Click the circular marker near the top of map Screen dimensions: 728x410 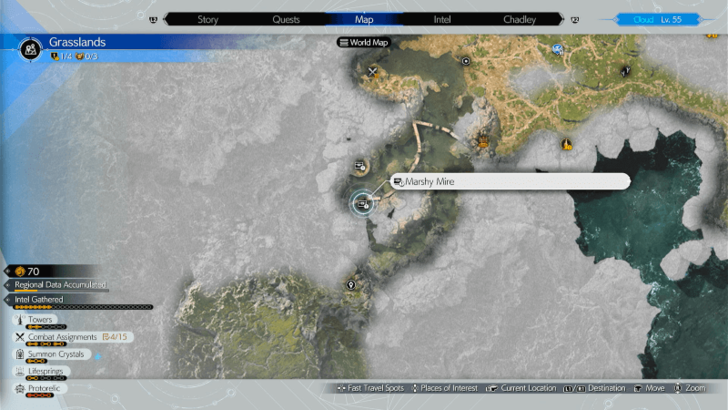click(466, 61)
